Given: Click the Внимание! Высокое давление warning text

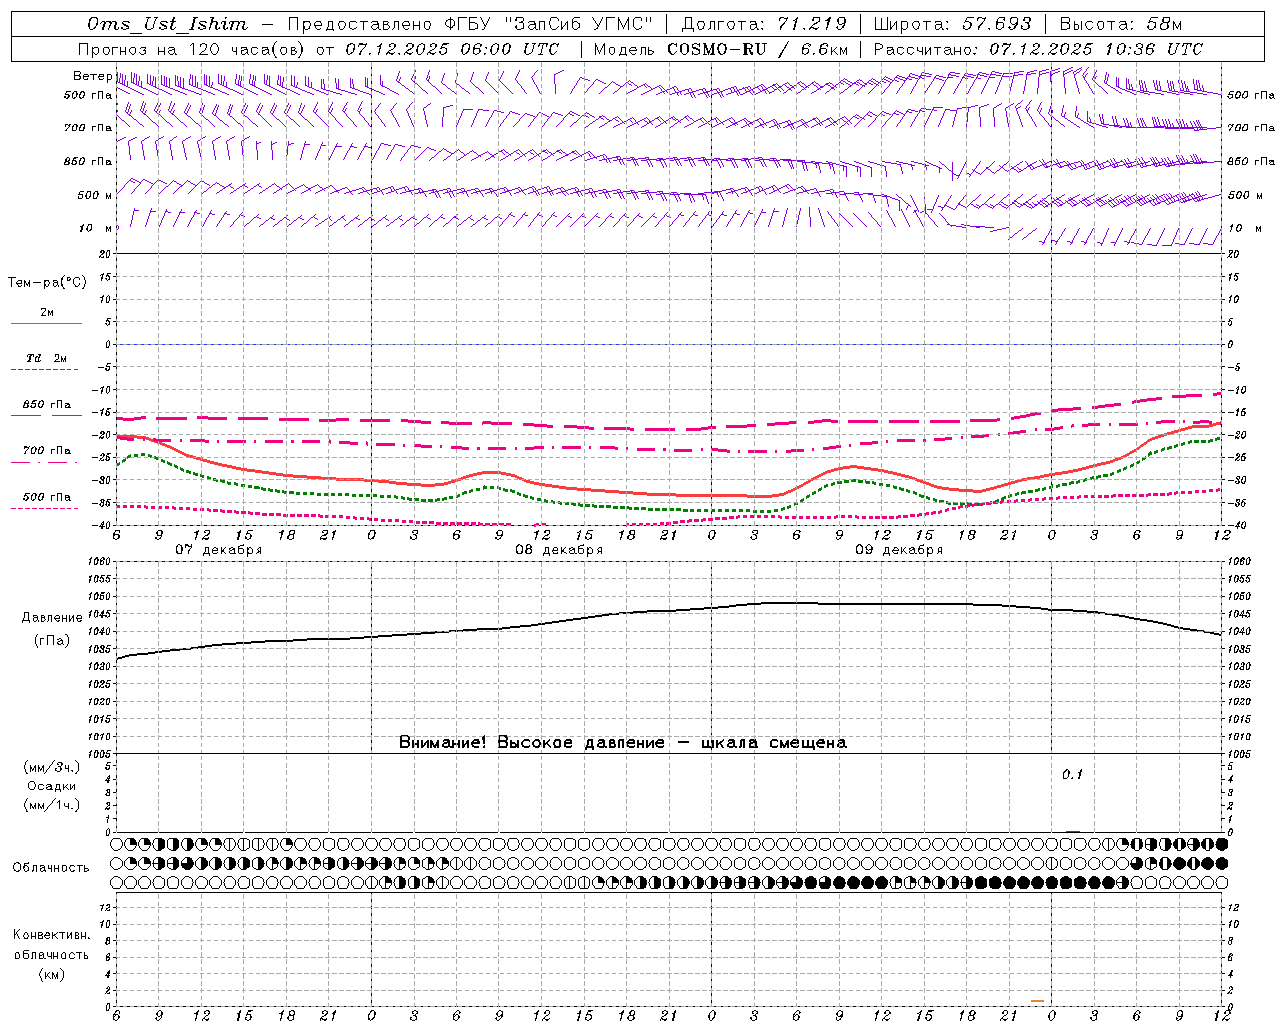Looking at the screenshot, I should click(x=623, y=743).
